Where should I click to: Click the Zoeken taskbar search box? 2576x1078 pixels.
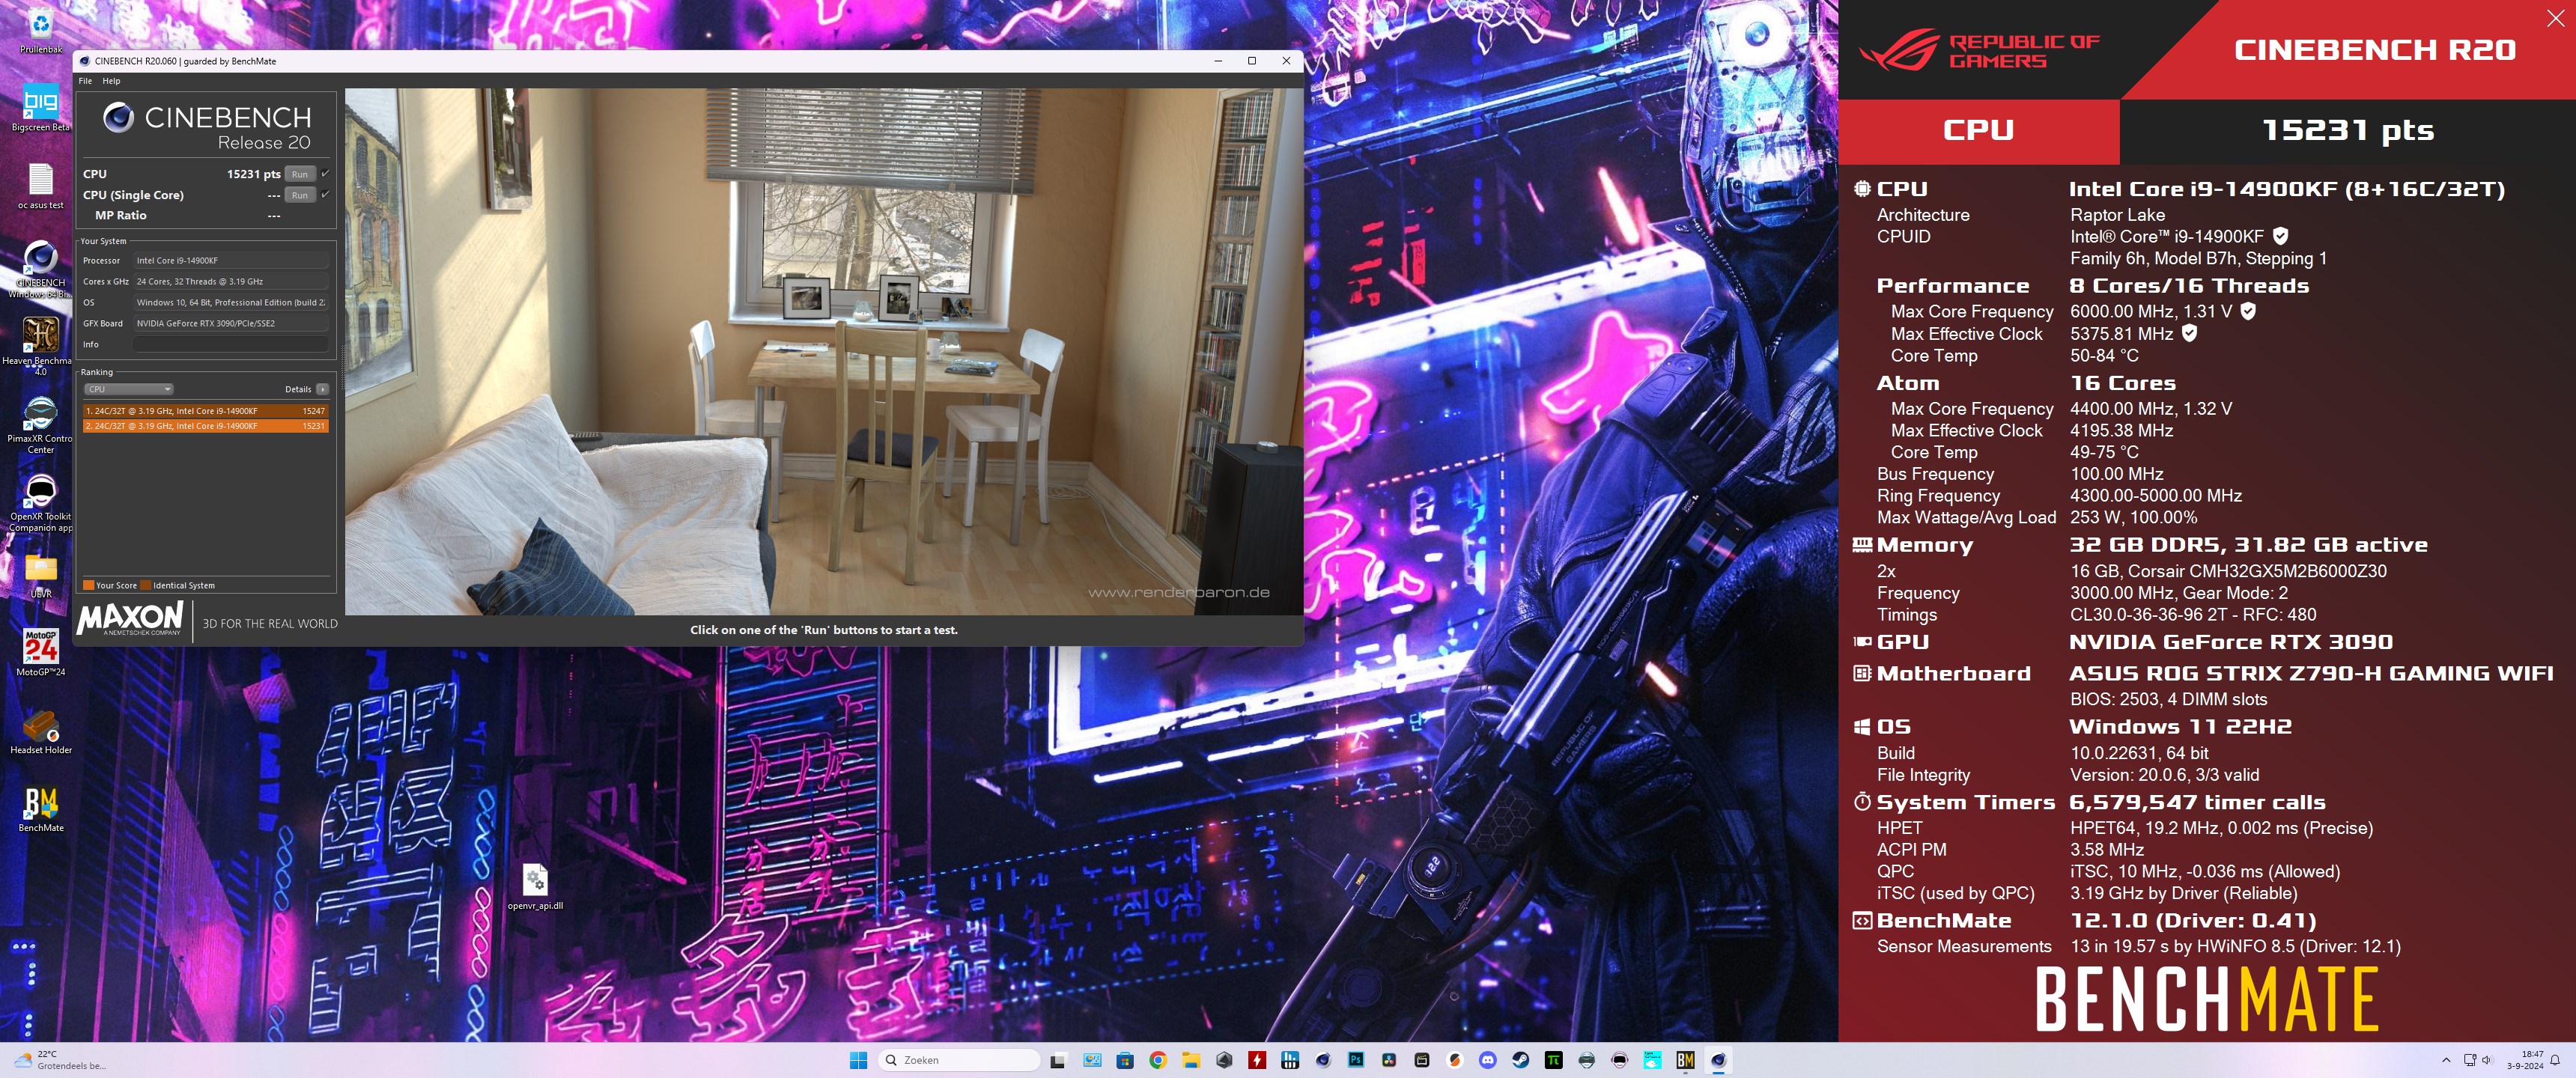(x=958, y=1060)
